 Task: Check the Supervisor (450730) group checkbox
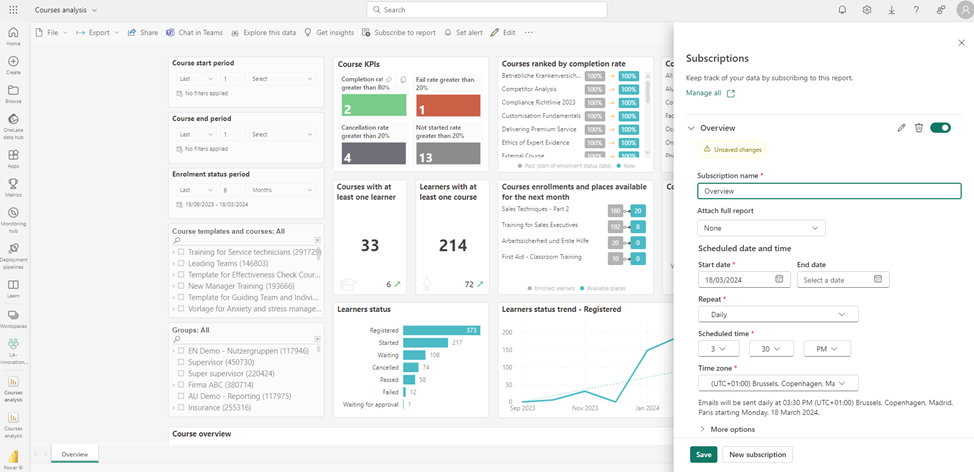(180, 362)
